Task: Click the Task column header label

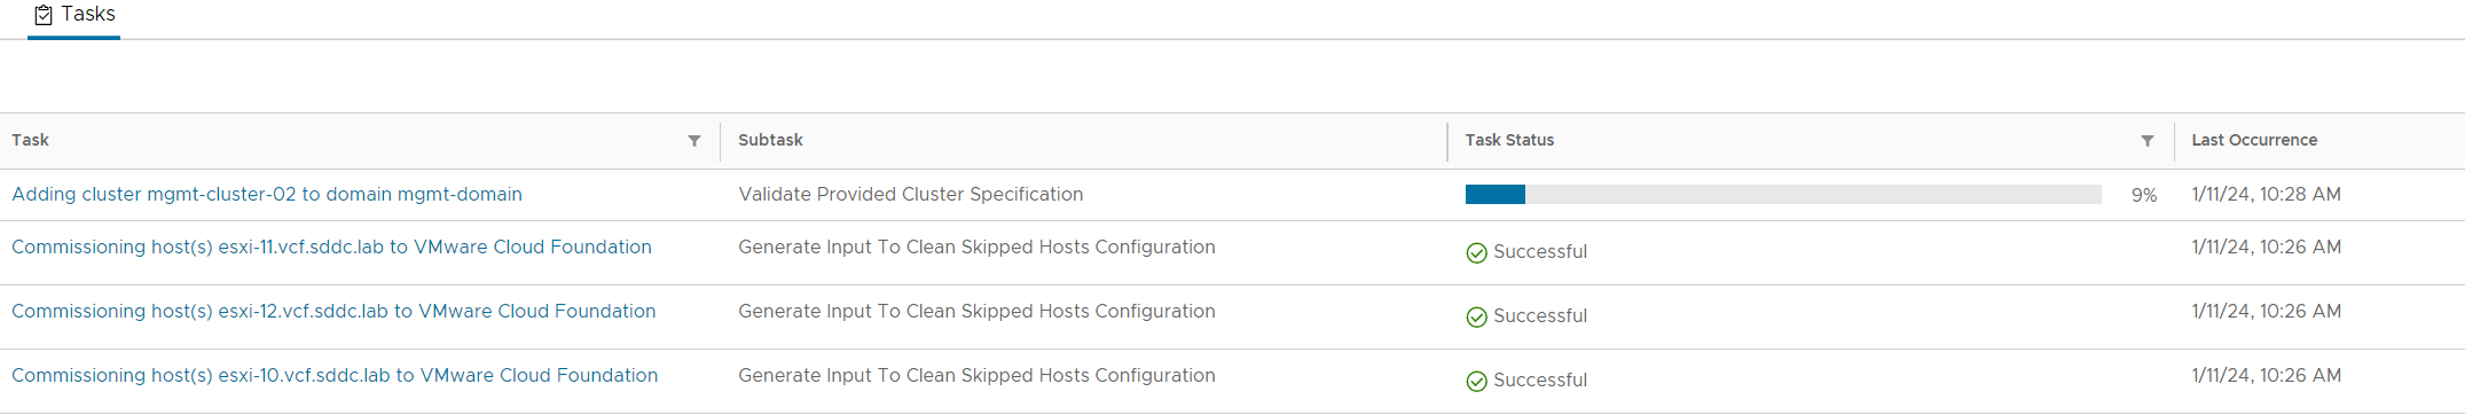Action: (x=30, y=140)
